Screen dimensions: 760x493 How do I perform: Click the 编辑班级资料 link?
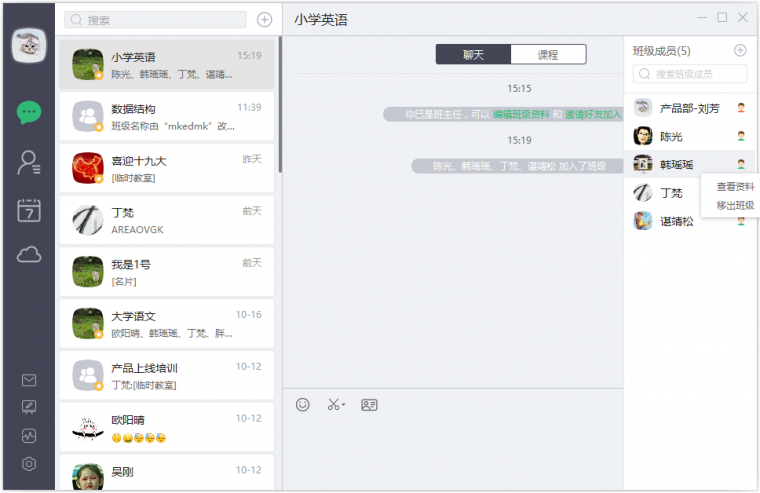[x=521, y=115]
